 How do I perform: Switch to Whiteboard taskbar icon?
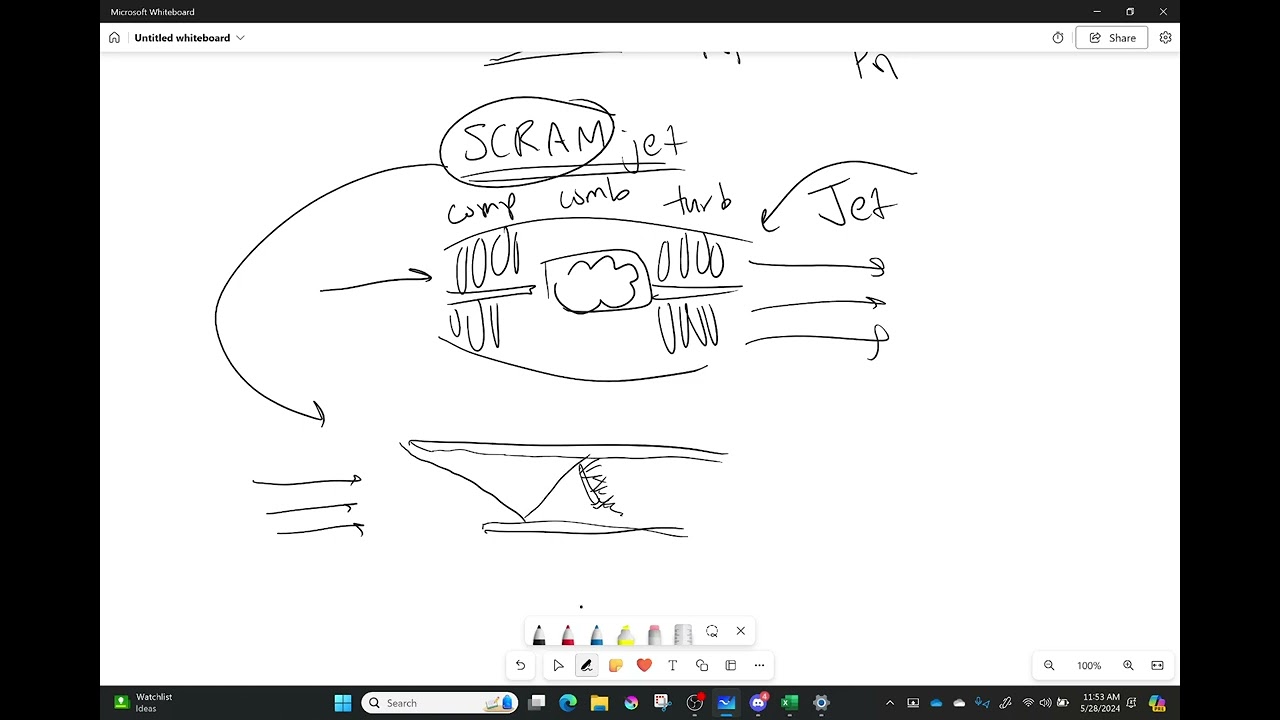click(x=726, y=703)
